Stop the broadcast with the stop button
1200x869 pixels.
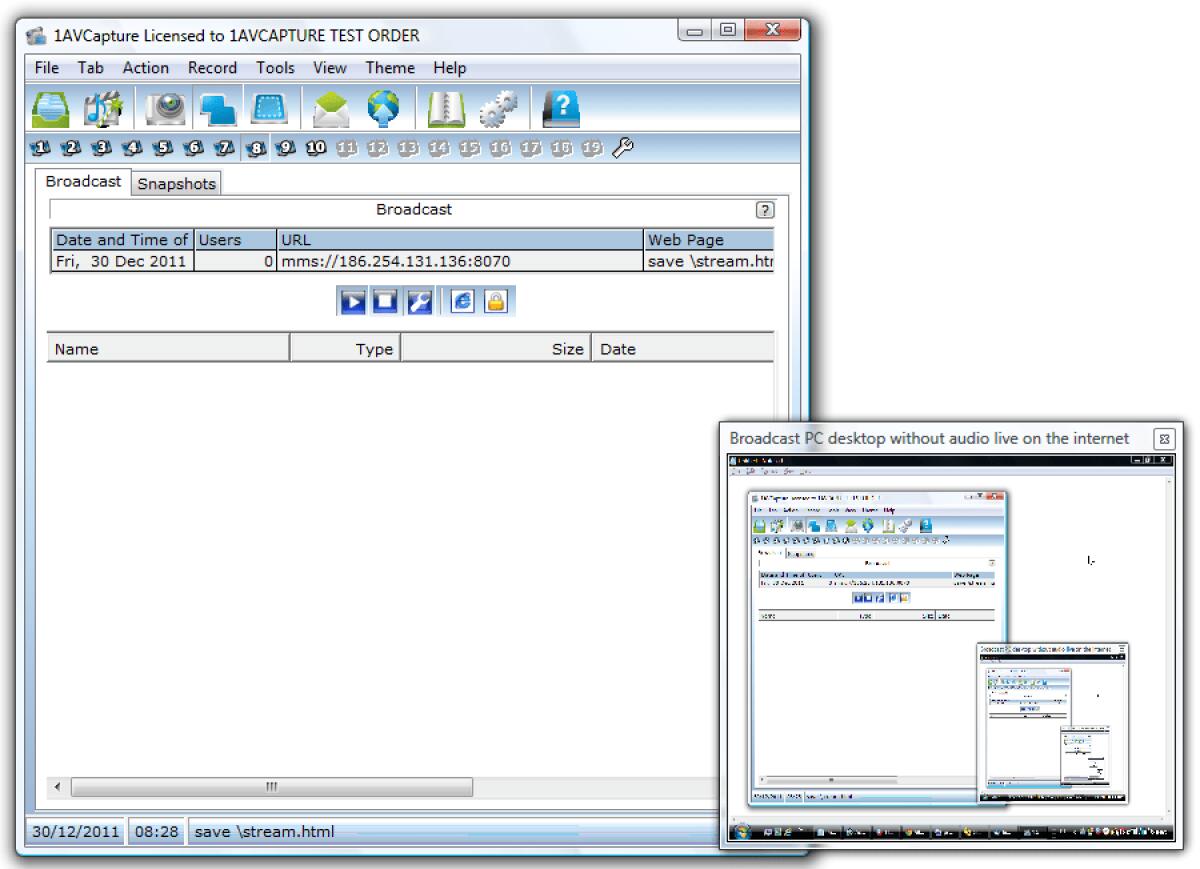383,299
